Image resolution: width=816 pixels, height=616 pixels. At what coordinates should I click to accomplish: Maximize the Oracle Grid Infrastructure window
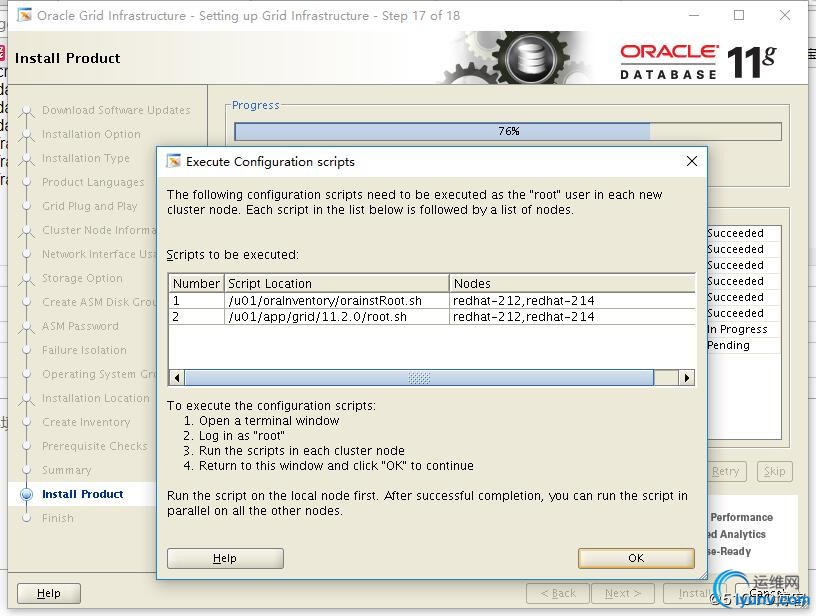coord(739,15)
